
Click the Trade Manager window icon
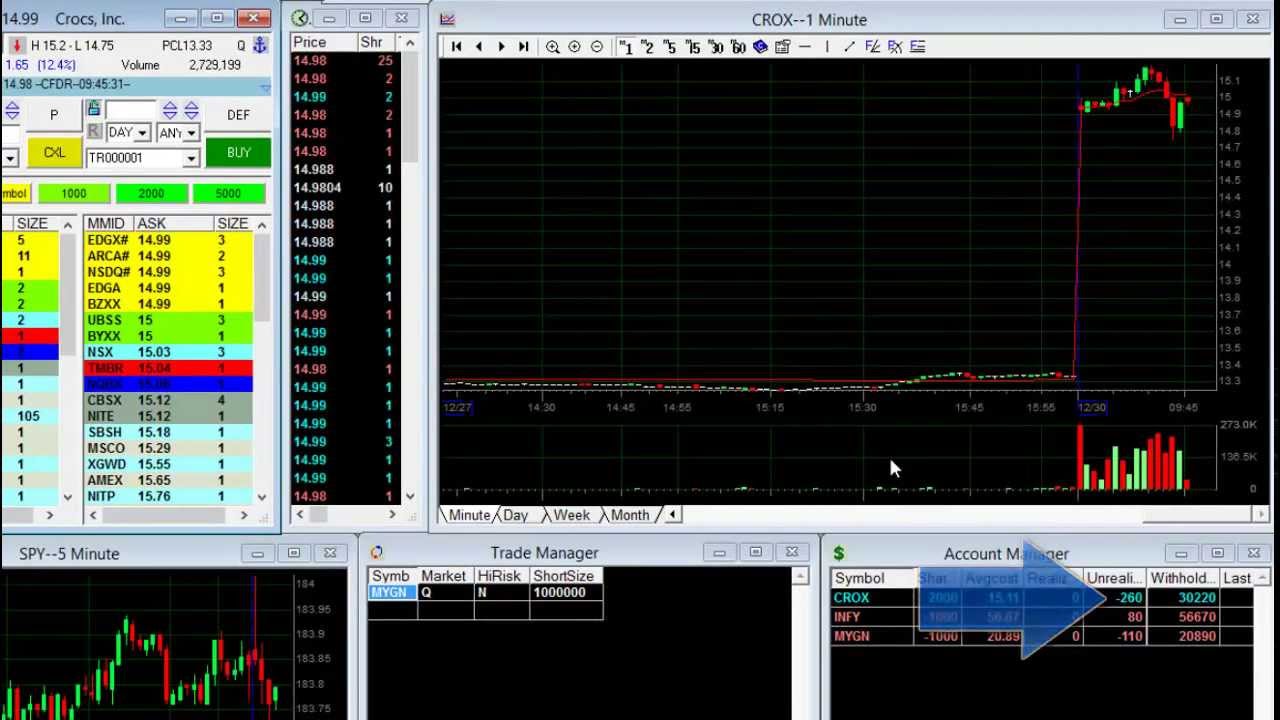(376, 552)
